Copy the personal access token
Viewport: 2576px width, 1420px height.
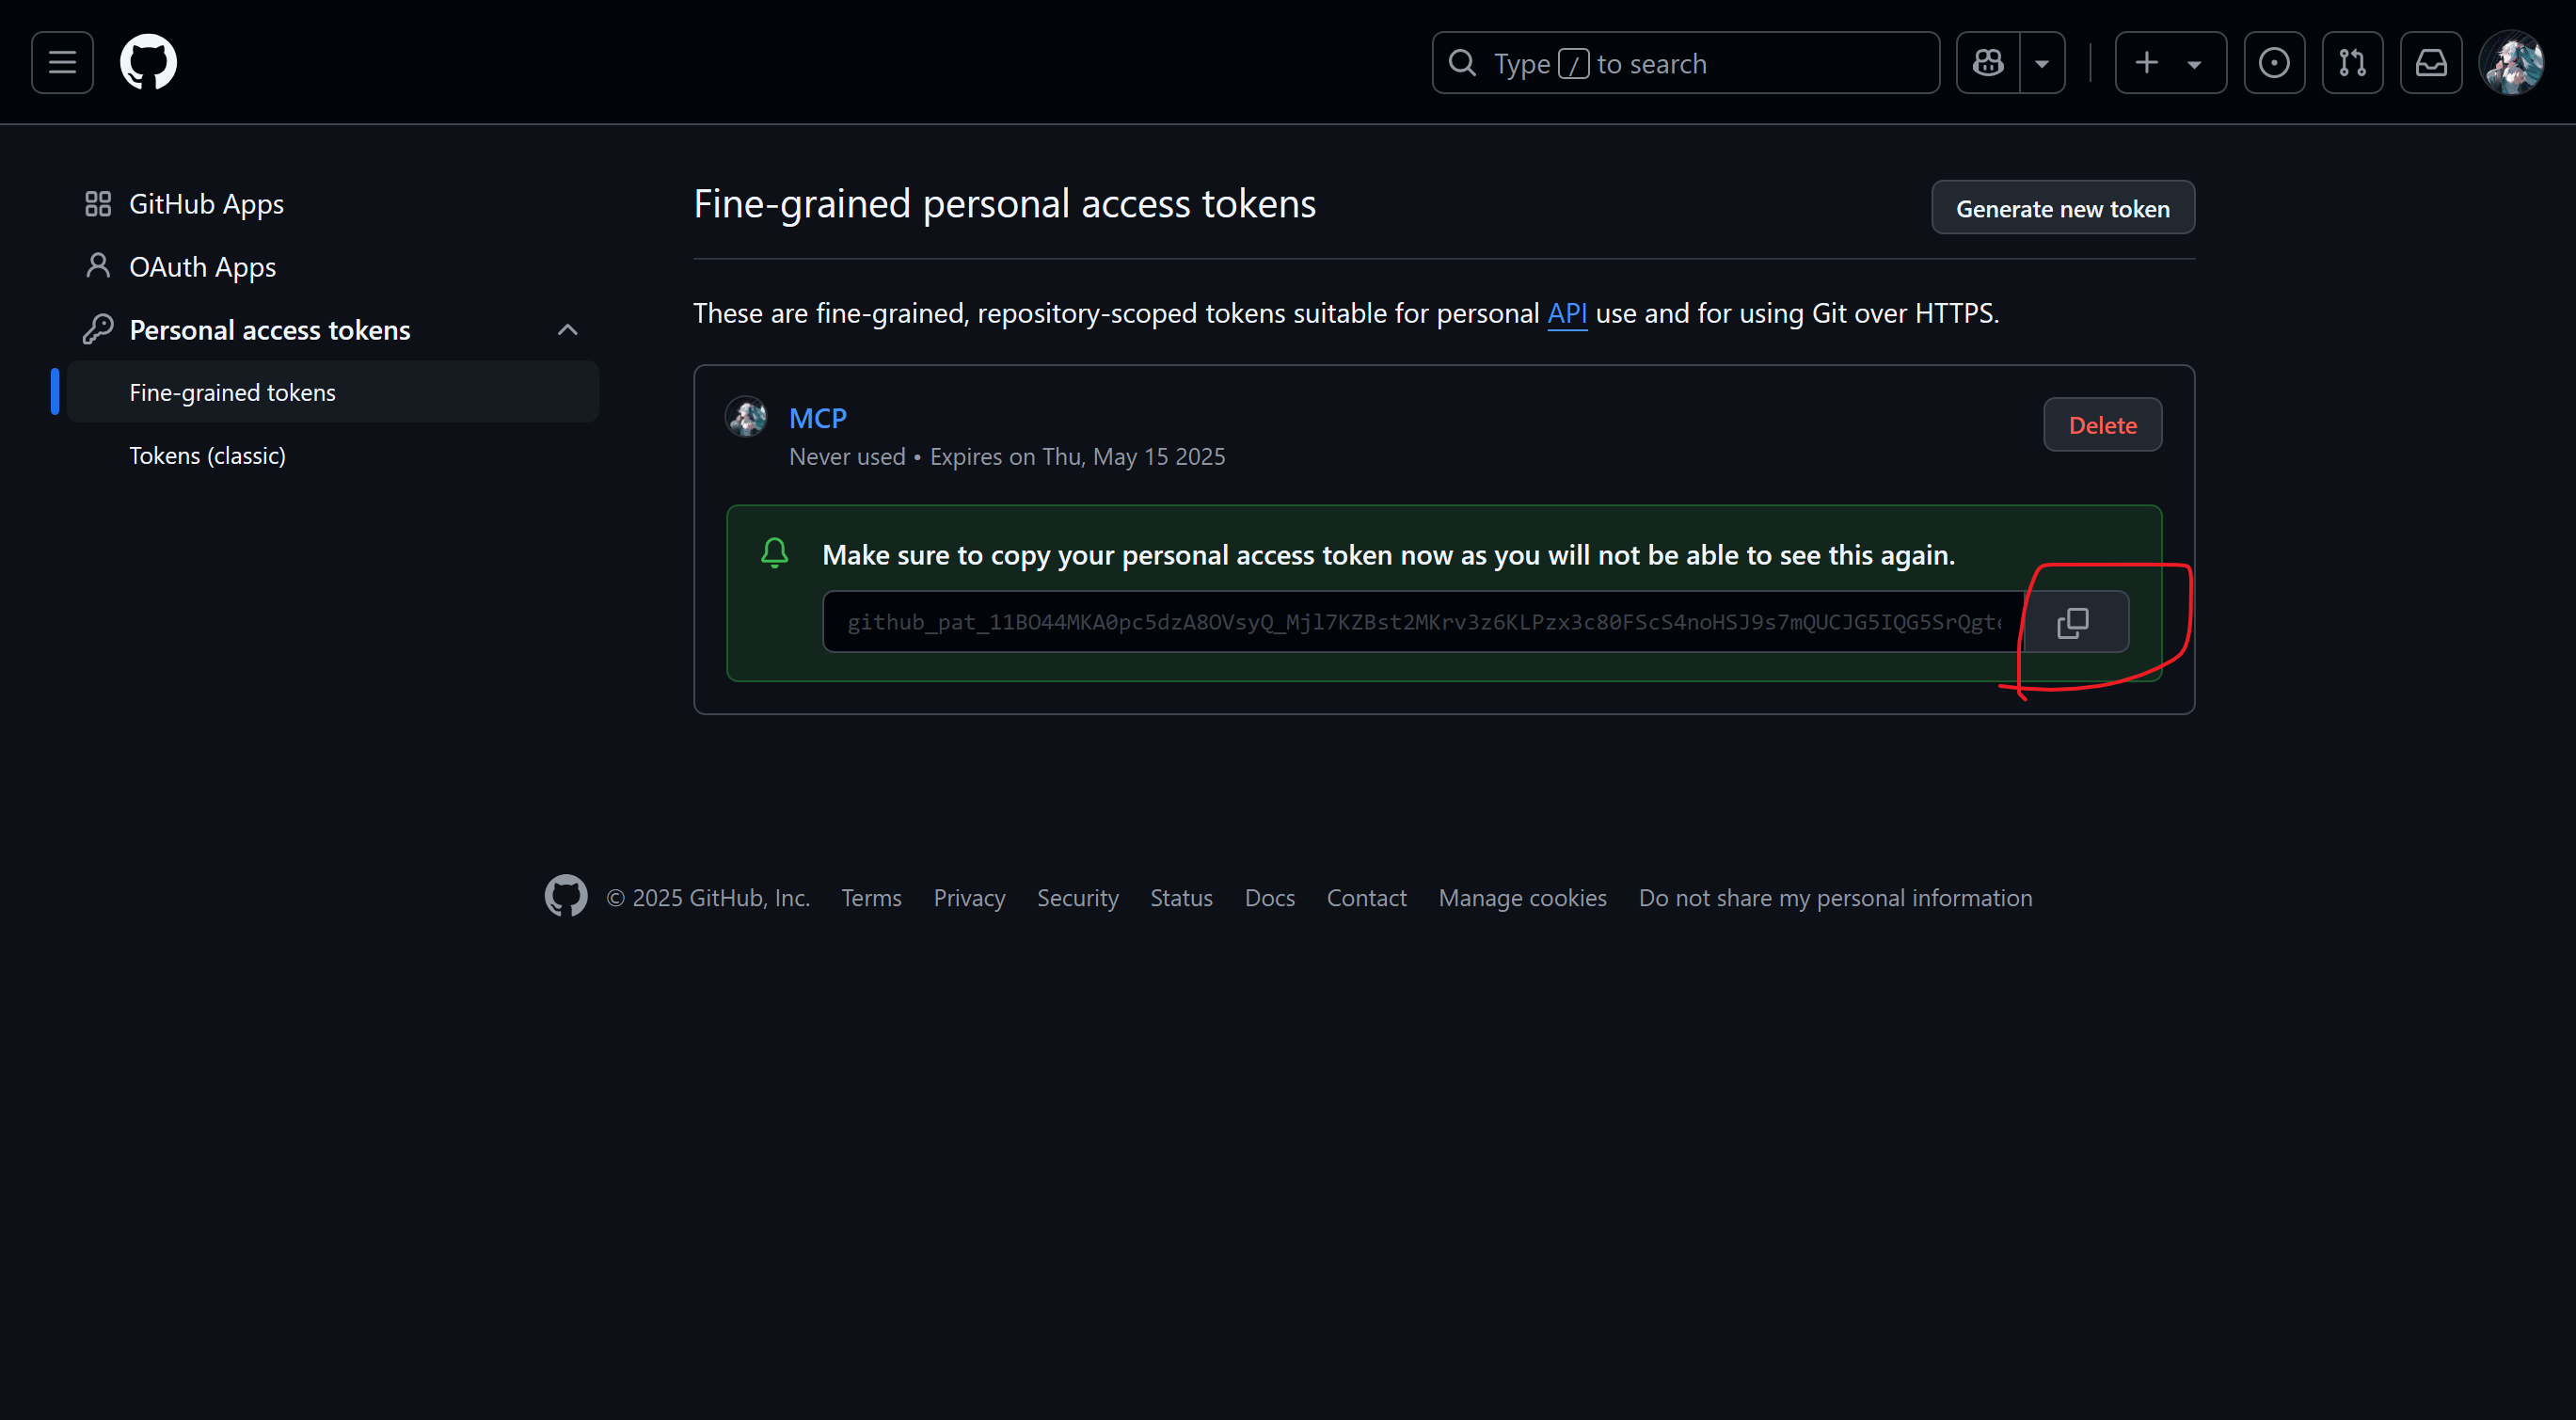click(2073, 622)
